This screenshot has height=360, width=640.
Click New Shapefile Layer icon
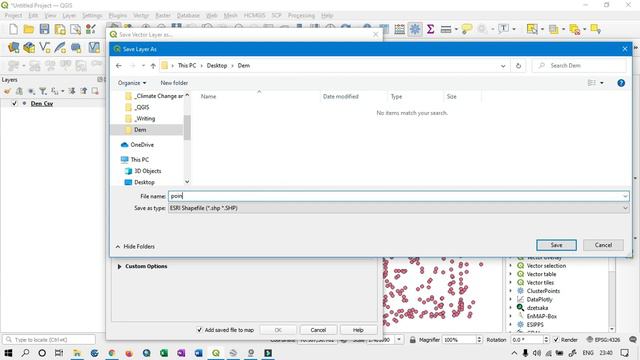tap(44, 48)
